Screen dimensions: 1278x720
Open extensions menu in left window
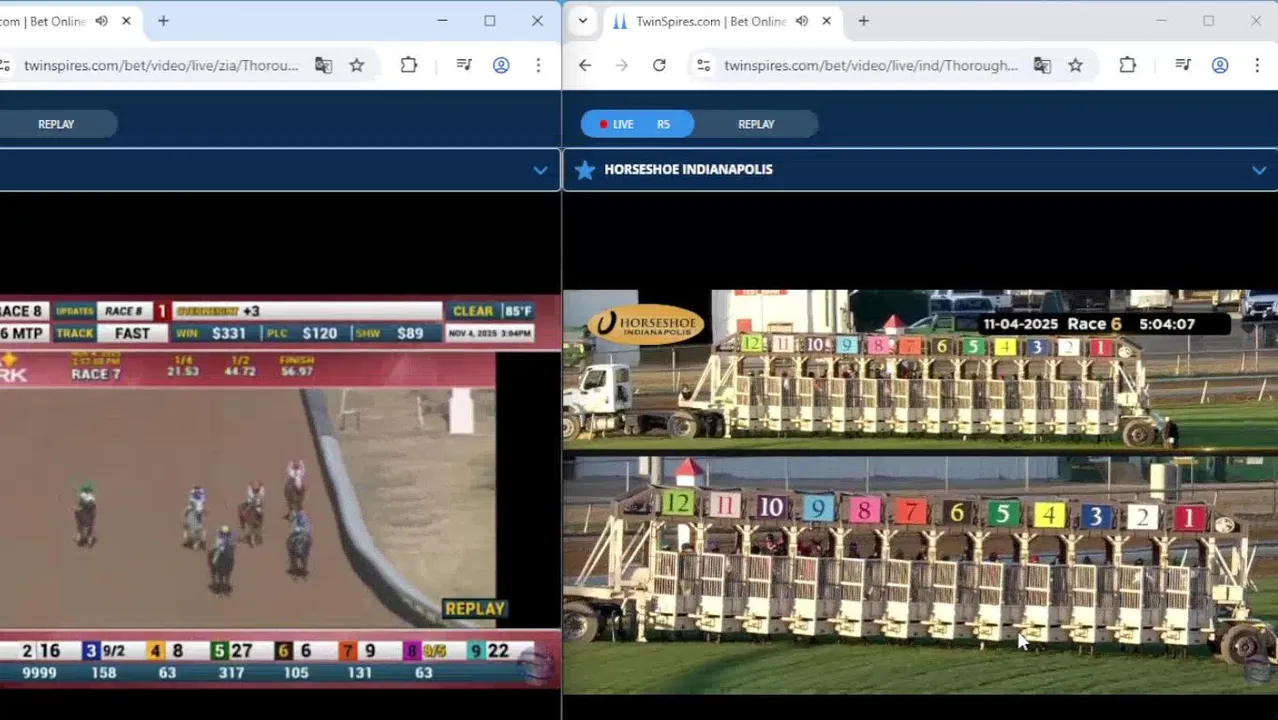(x=409, y=65)
